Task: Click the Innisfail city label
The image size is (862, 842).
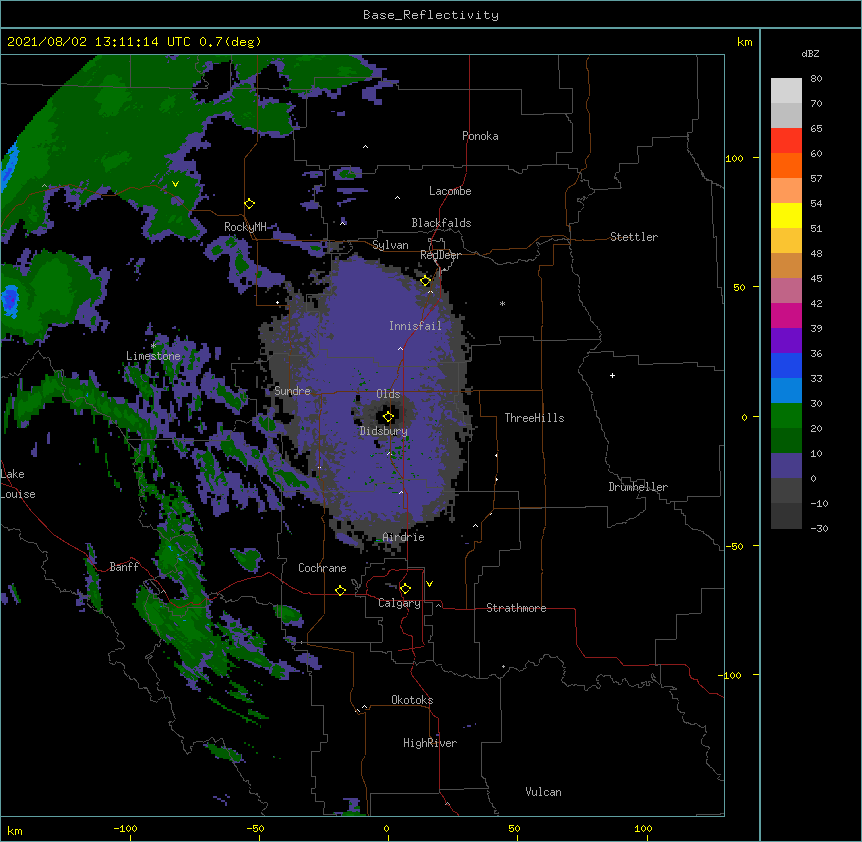Action: pos(415,326)
